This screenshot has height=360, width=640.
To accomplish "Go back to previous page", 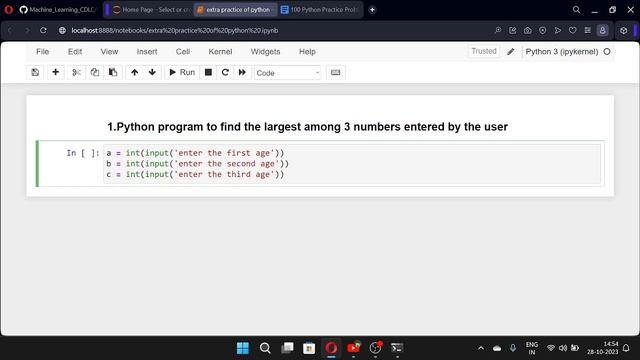I will click(10, 31).
